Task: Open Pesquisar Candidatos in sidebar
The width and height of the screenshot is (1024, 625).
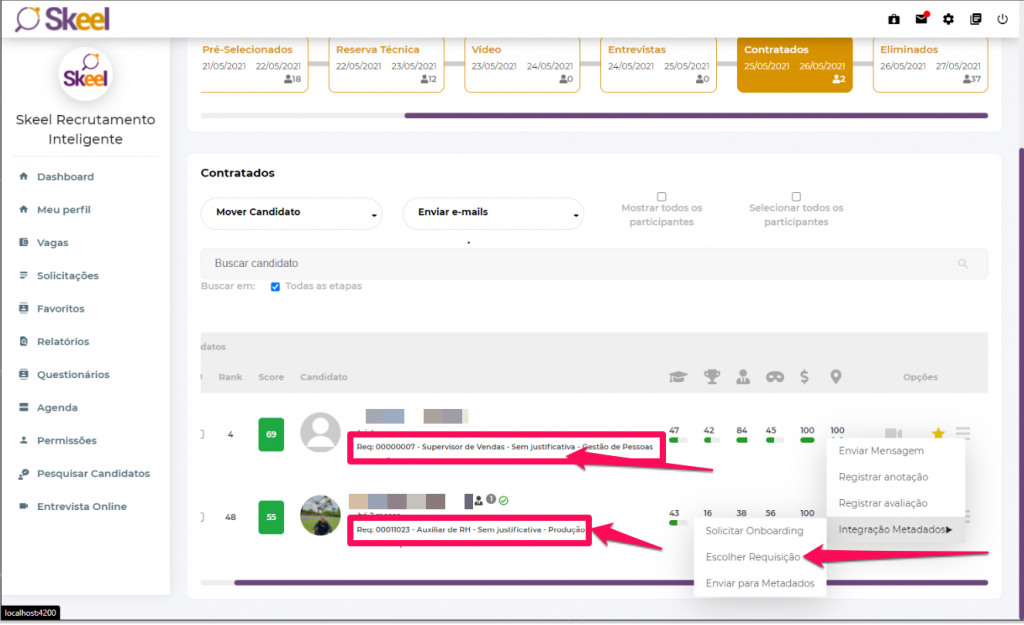Action: 93,473
